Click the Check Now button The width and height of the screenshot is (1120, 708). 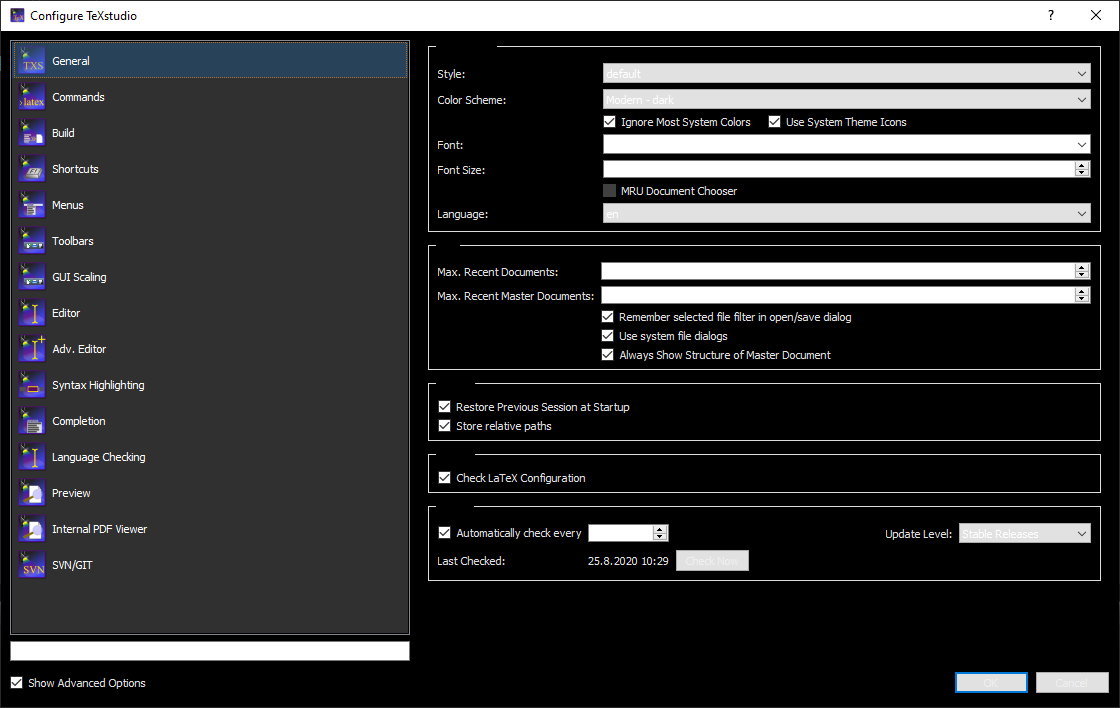point(712,561)
